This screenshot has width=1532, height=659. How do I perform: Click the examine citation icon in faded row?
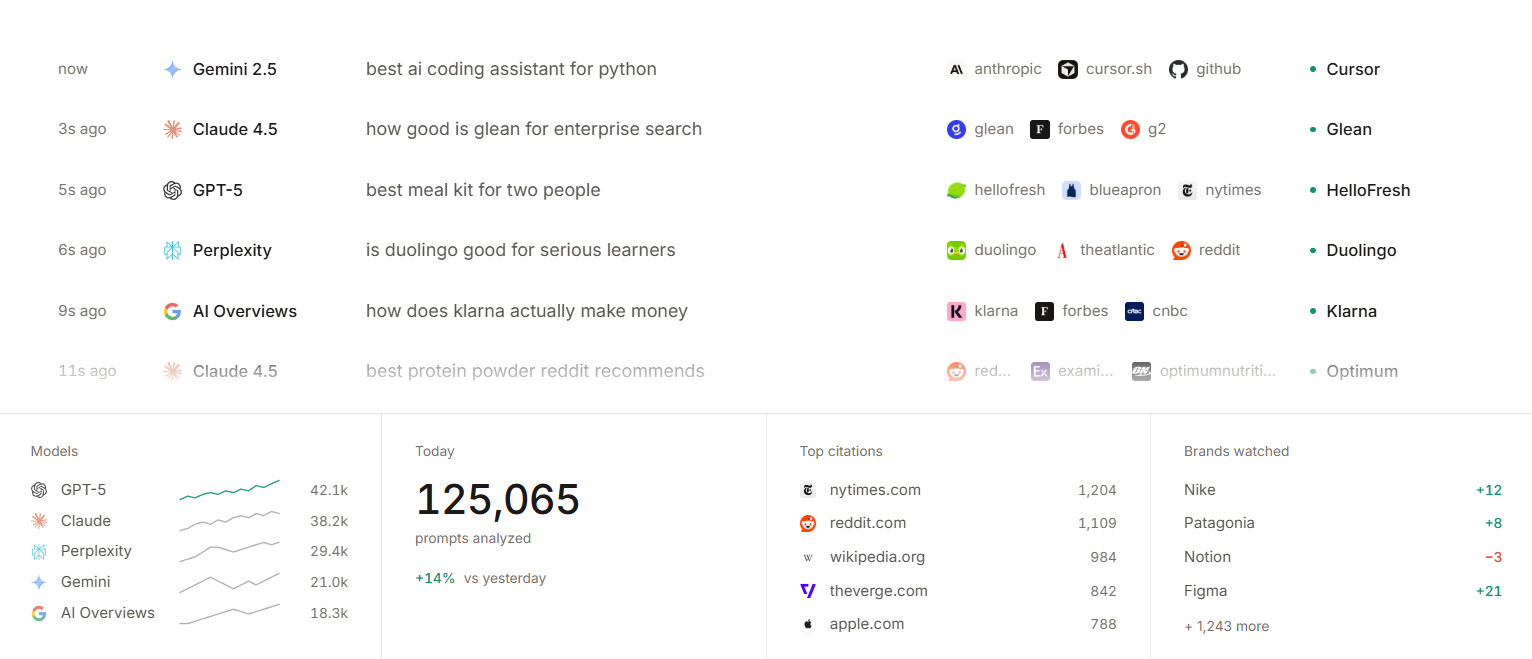tap(1040, 371)
